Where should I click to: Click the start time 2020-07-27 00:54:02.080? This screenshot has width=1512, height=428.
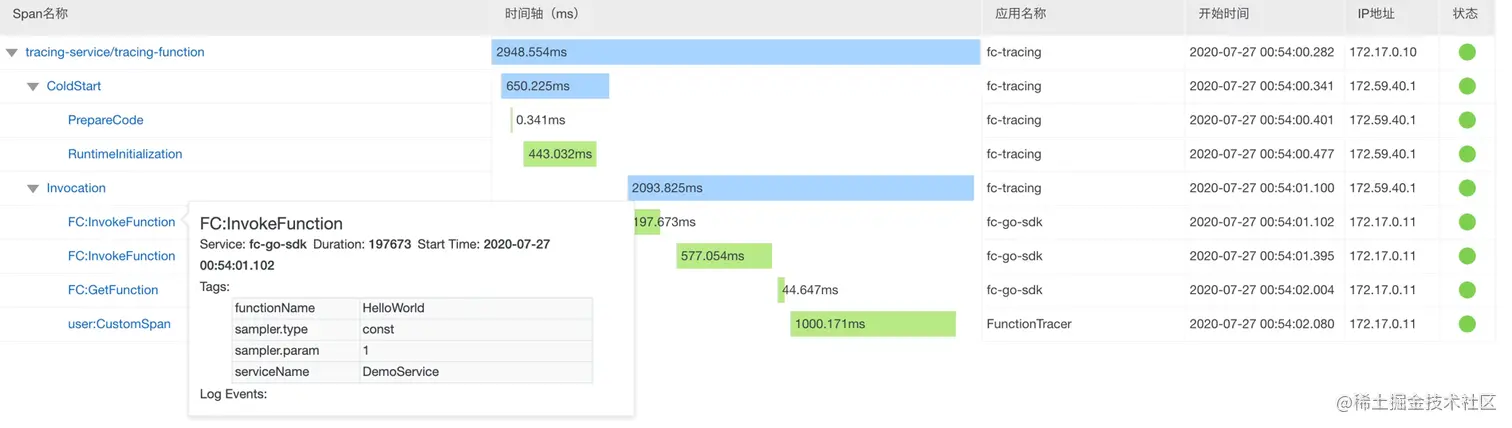(x=1261, y=324)
